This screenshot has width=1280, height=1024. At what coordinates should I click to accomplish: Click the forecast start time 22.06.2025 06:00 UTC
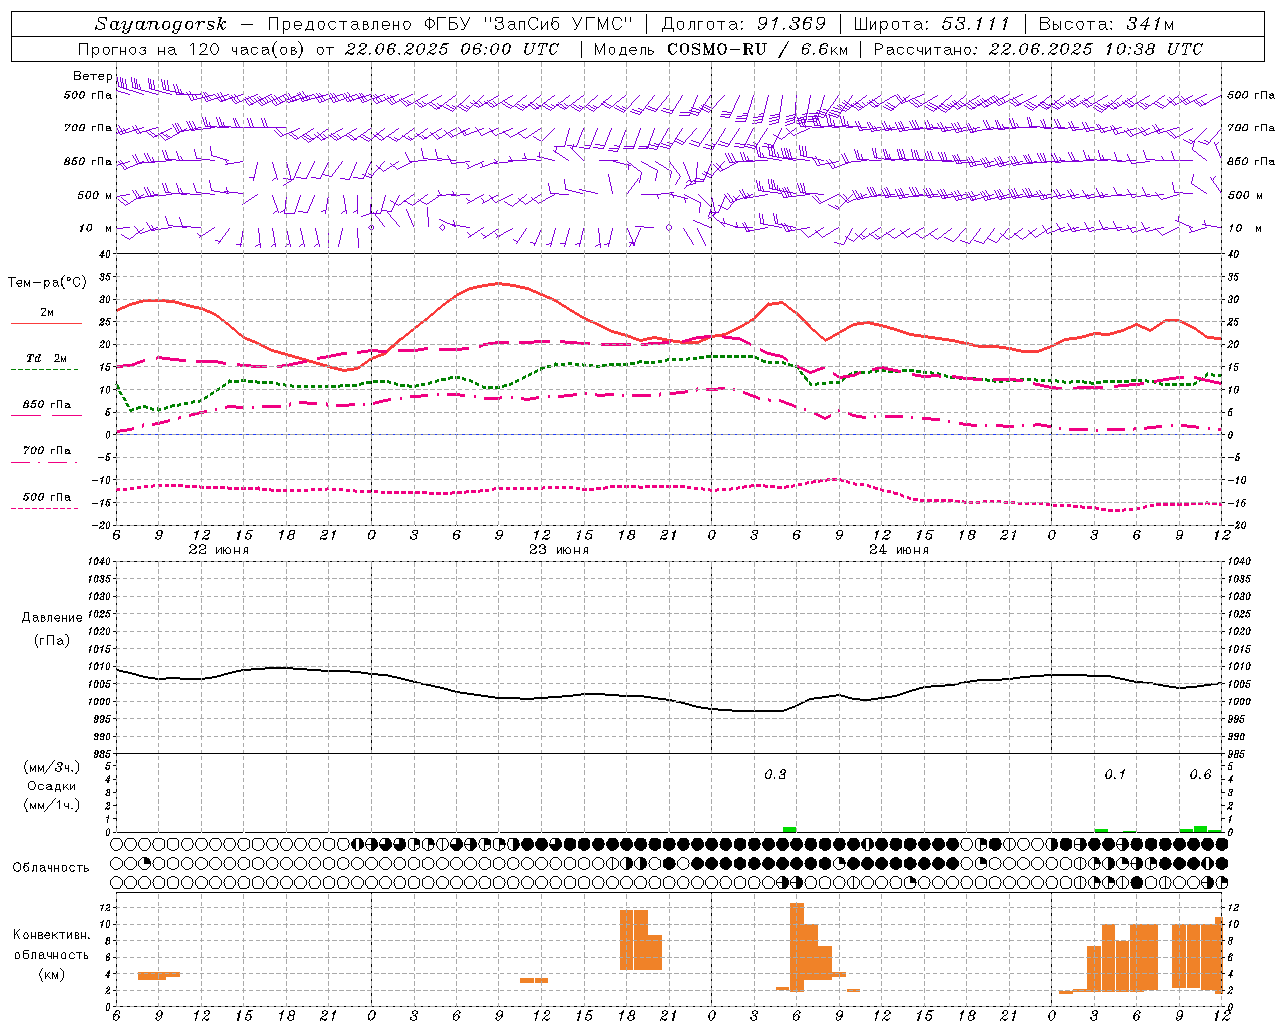coord(452,49)
